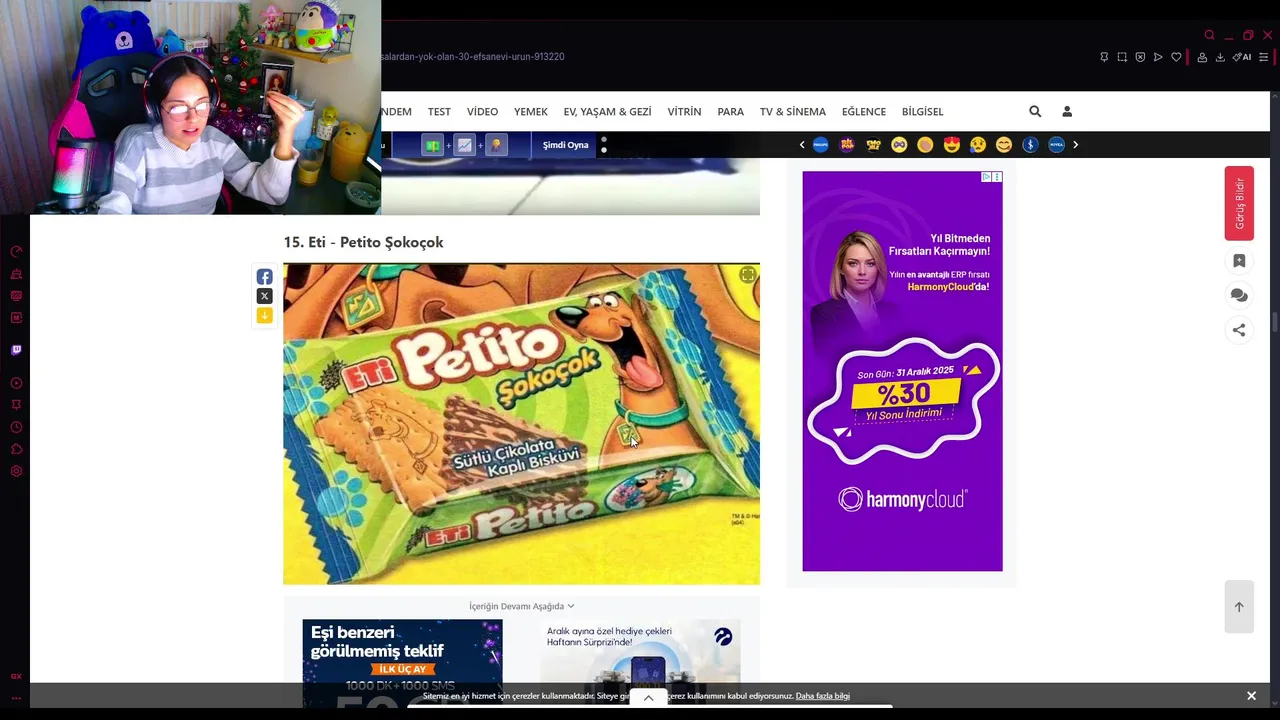Click the crying emoji reaction
Image resolution: width=1280 pixels, height=720 pixels.
tap(977, 145)
